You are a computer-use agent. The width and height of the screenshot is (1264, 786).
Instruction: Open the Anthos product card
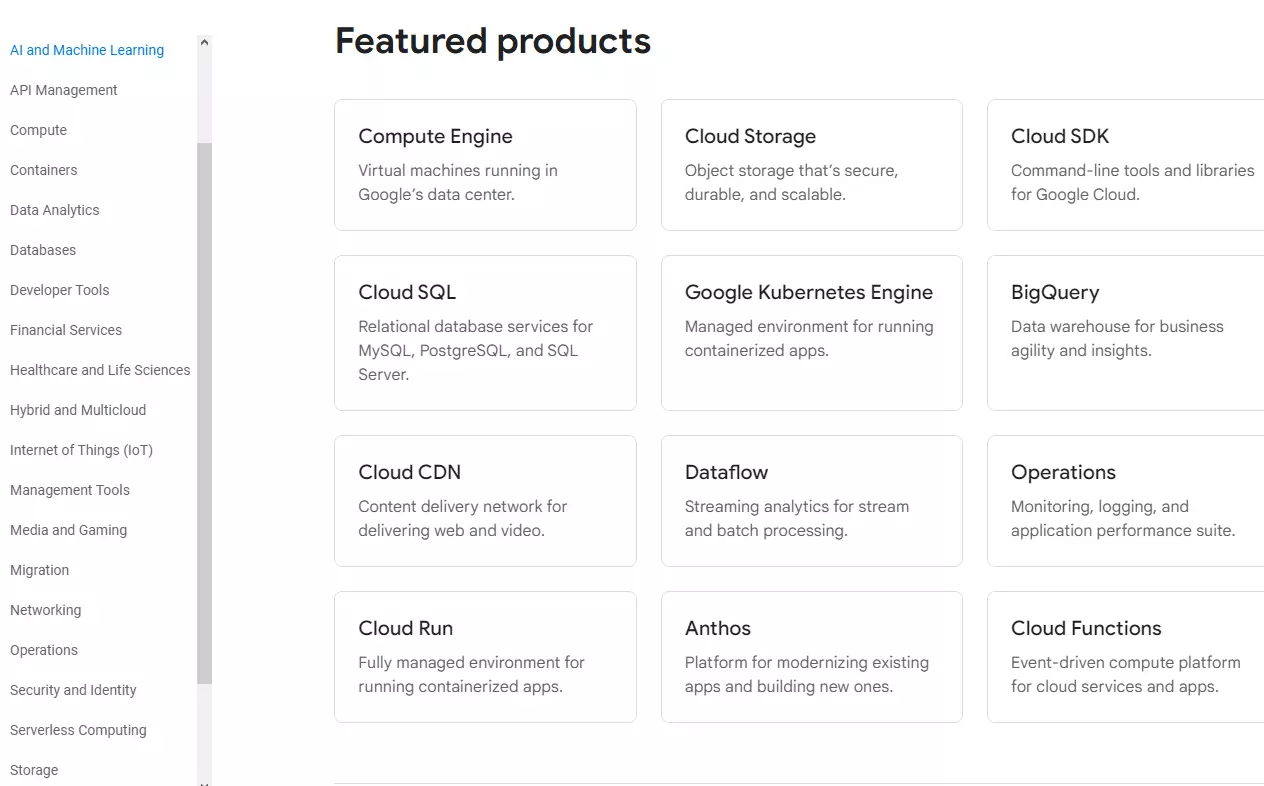(811, 657)
